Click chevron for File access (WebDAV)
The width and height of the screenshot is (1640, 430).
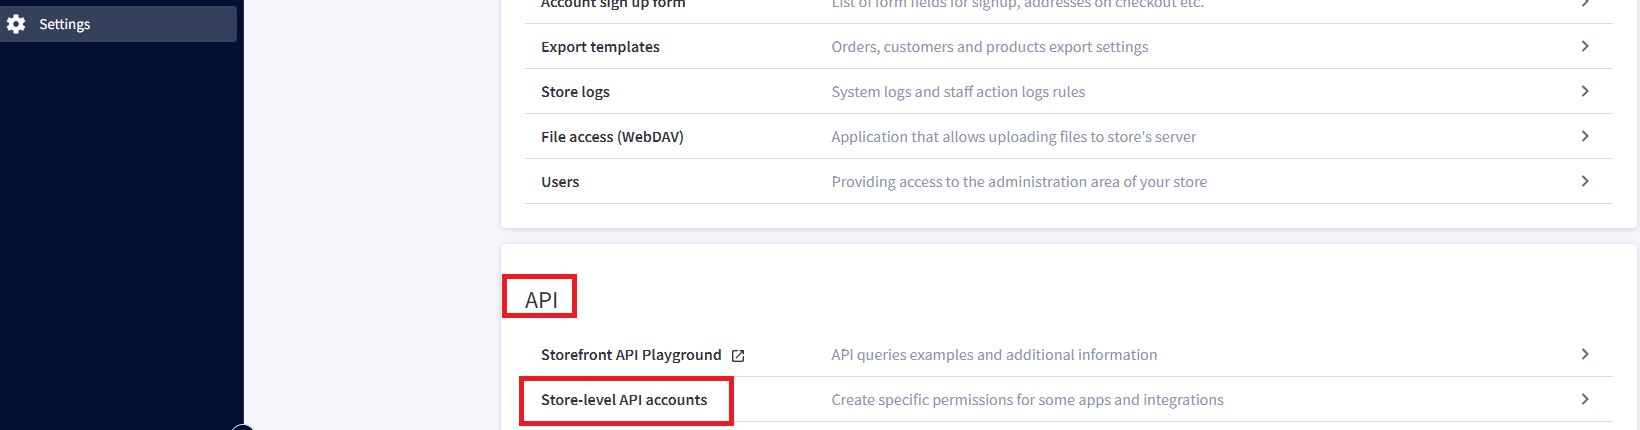(x=1585, y=136)
